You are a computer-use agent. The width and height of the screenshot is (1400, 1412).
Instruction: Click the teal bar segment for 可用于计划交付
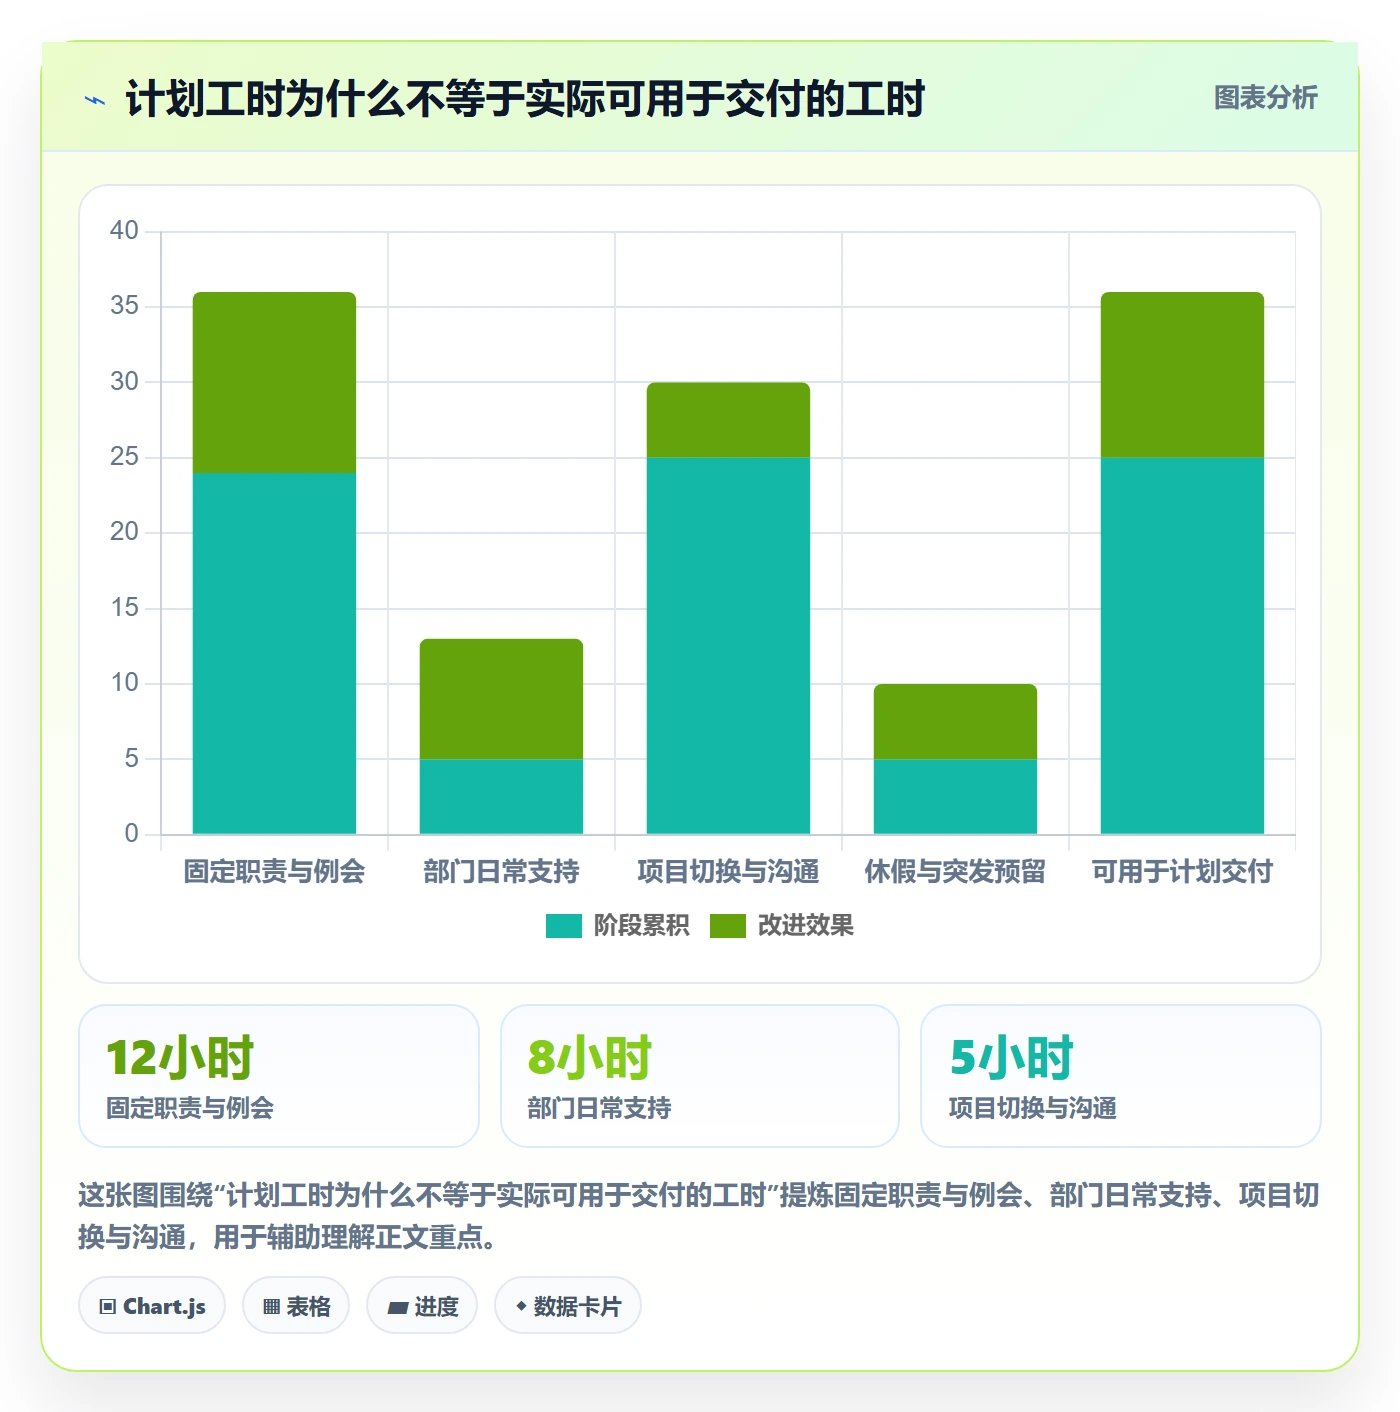tap(1182, 646)
